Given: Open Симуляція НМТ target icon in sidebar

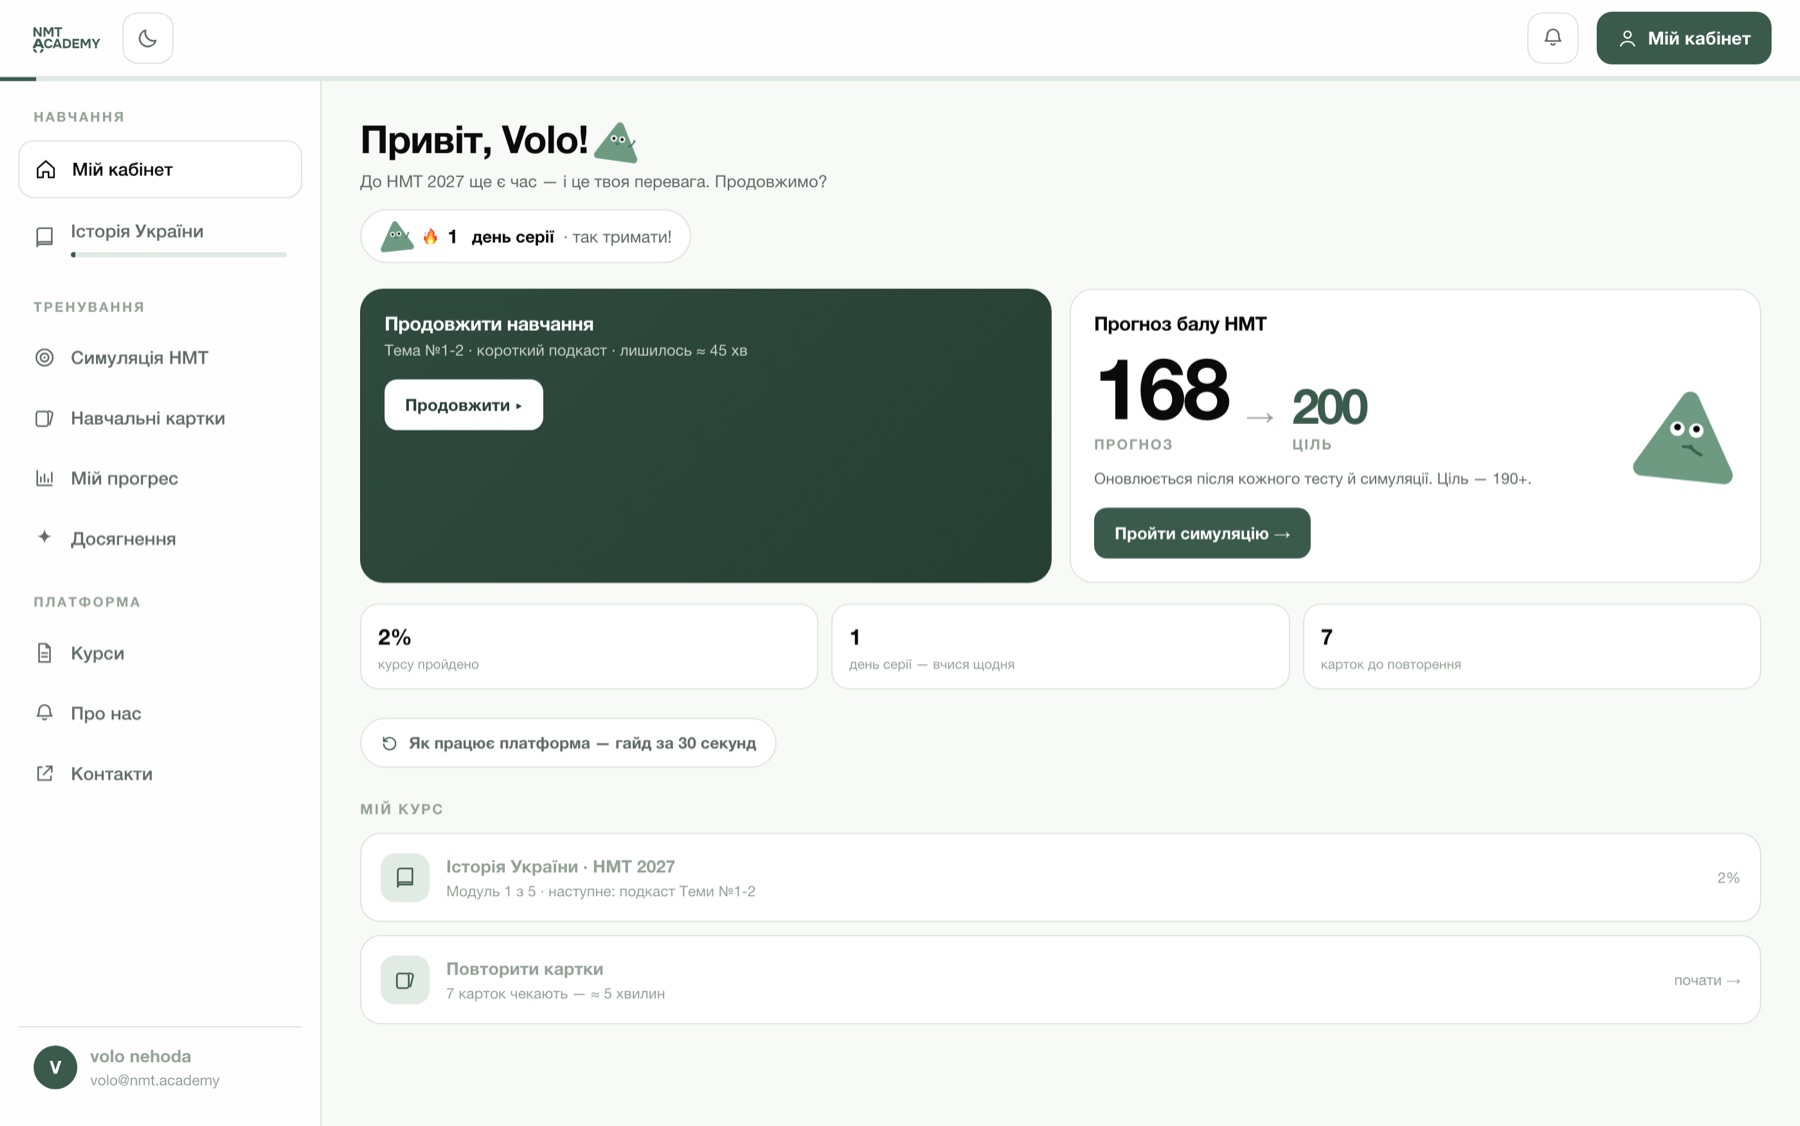Looking at the screenshot, I should (x=44, y=358).
